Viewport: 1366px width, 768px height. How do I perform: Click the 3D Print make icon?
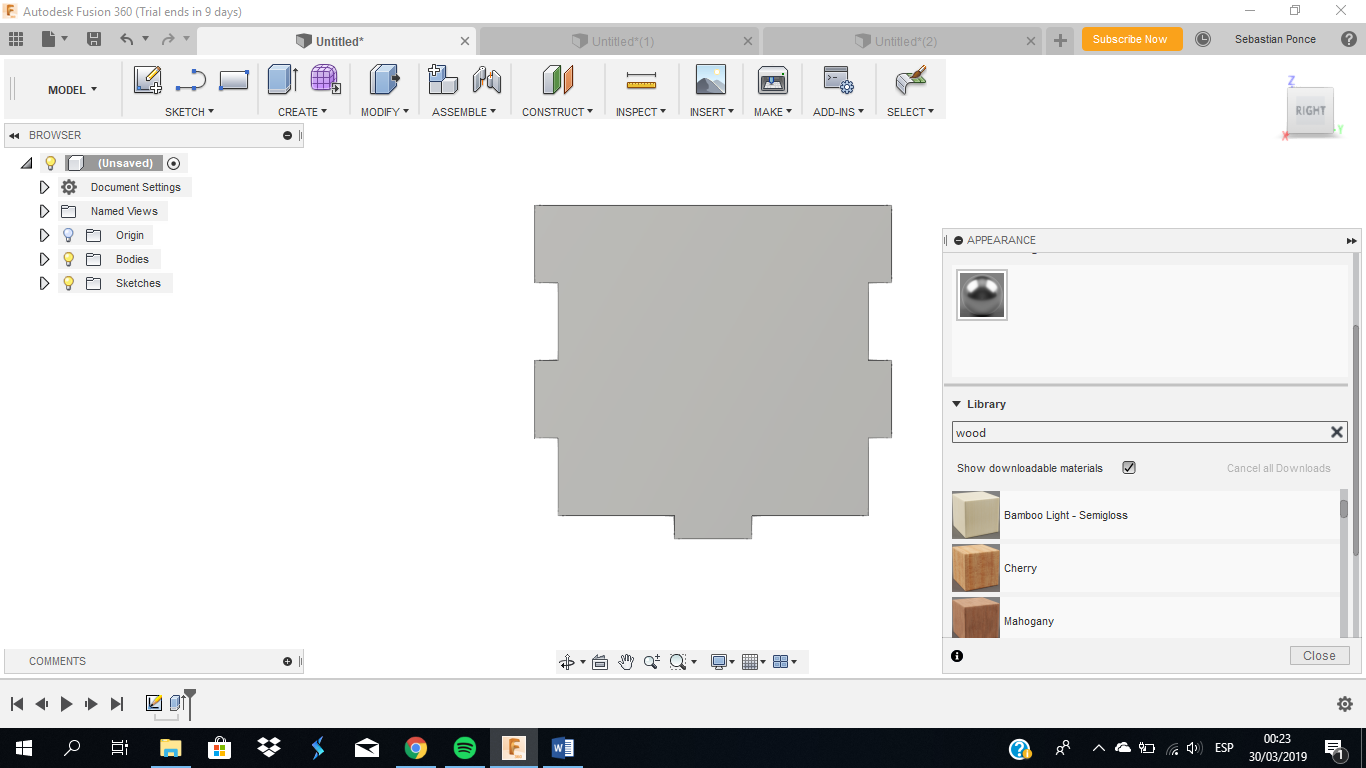click(x=773, y=80)
